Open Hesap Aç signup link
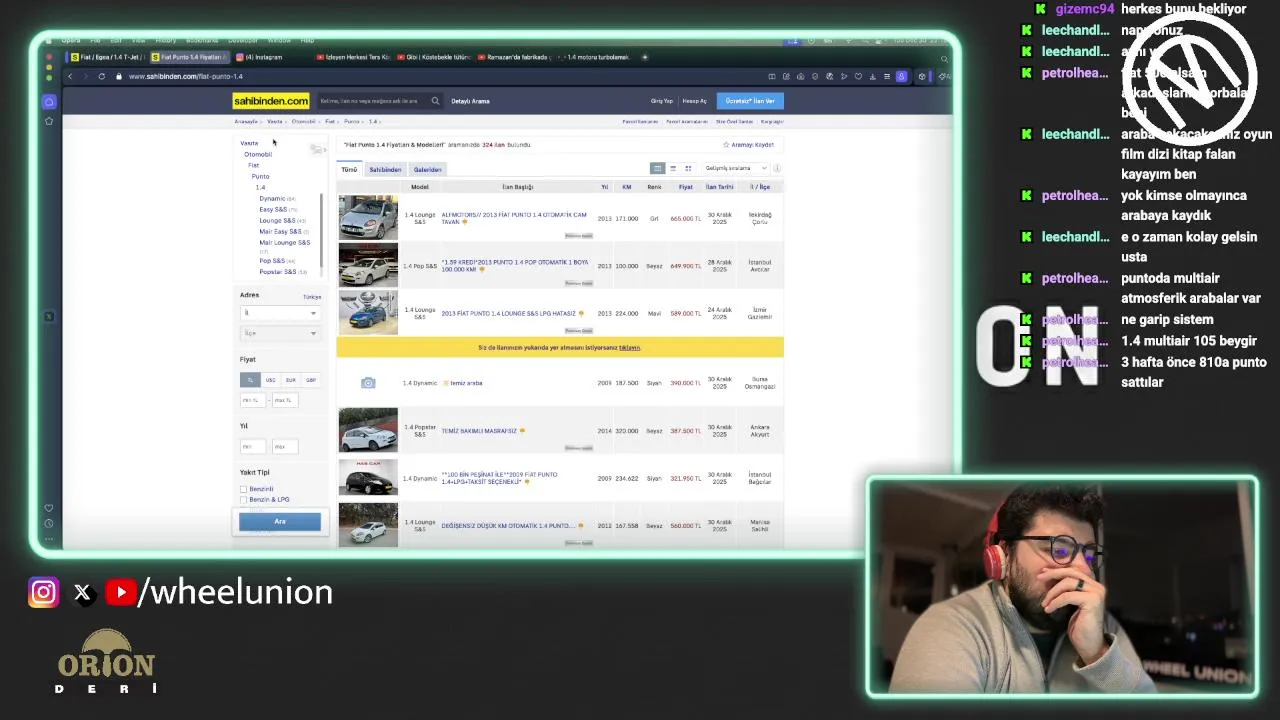The width and height of the screenshot is (1280, 720). 694,101
